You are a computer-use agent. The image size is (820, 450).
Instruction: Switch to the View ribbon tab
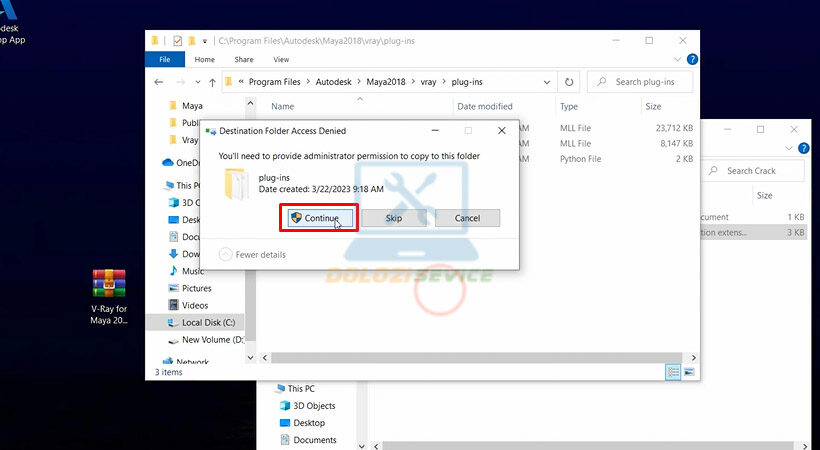281,60
